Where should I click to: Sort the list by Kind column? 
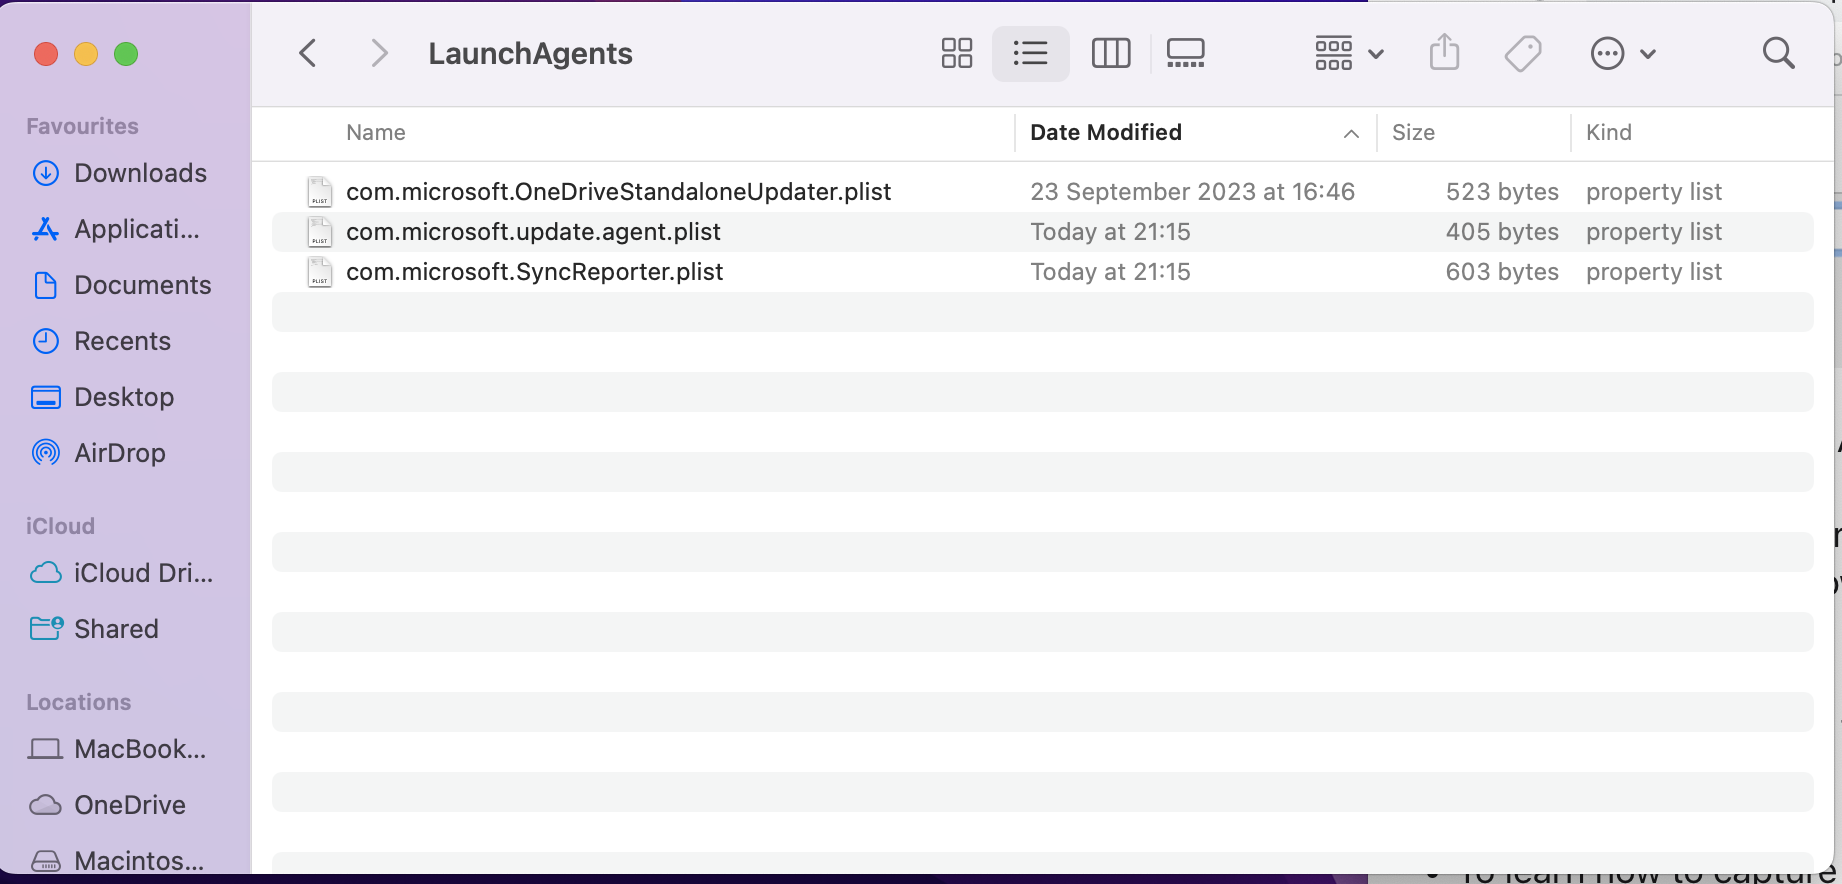[1609, 133]
